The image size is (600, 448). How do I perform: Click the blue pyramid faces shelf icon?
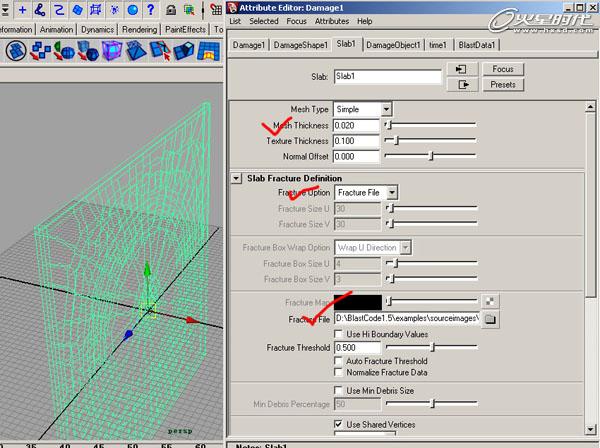(x=136, y=51)
